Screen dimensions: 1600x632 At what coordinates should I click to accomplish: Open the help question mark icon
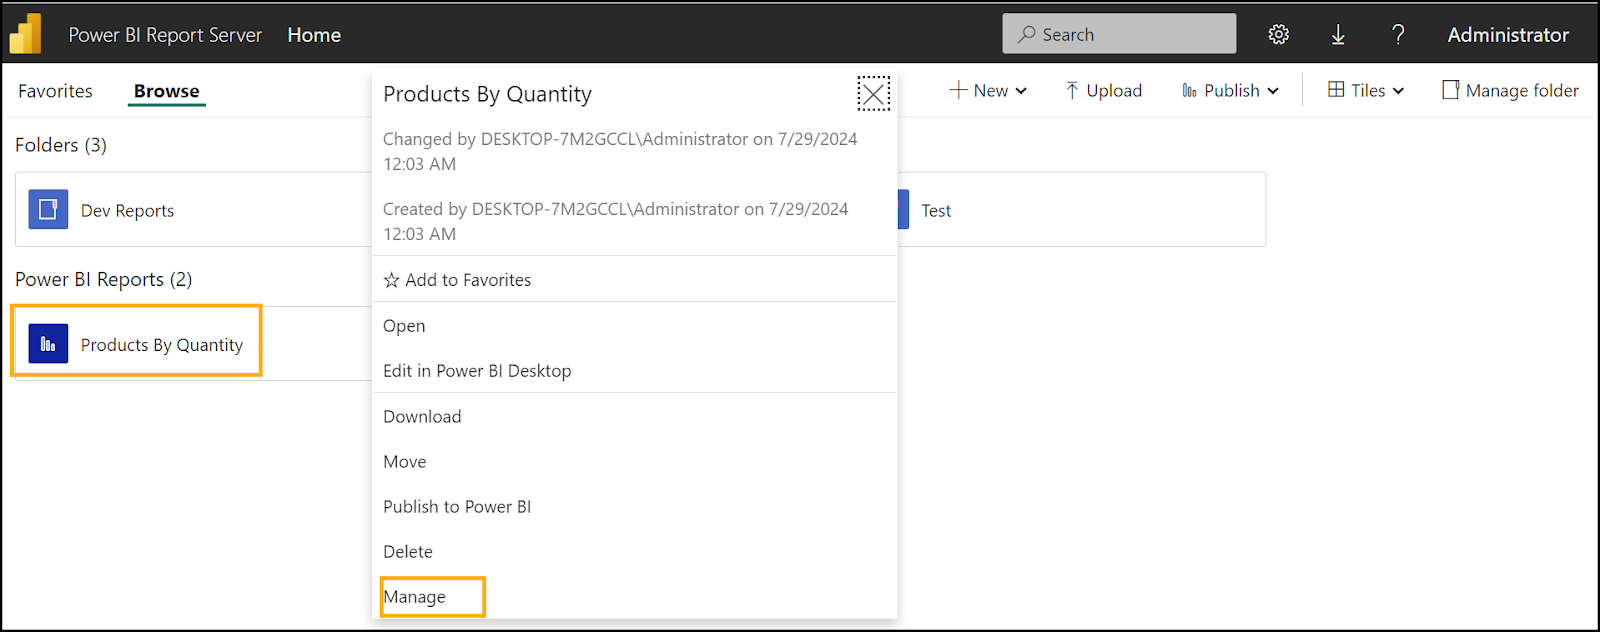pos(1398,35)
